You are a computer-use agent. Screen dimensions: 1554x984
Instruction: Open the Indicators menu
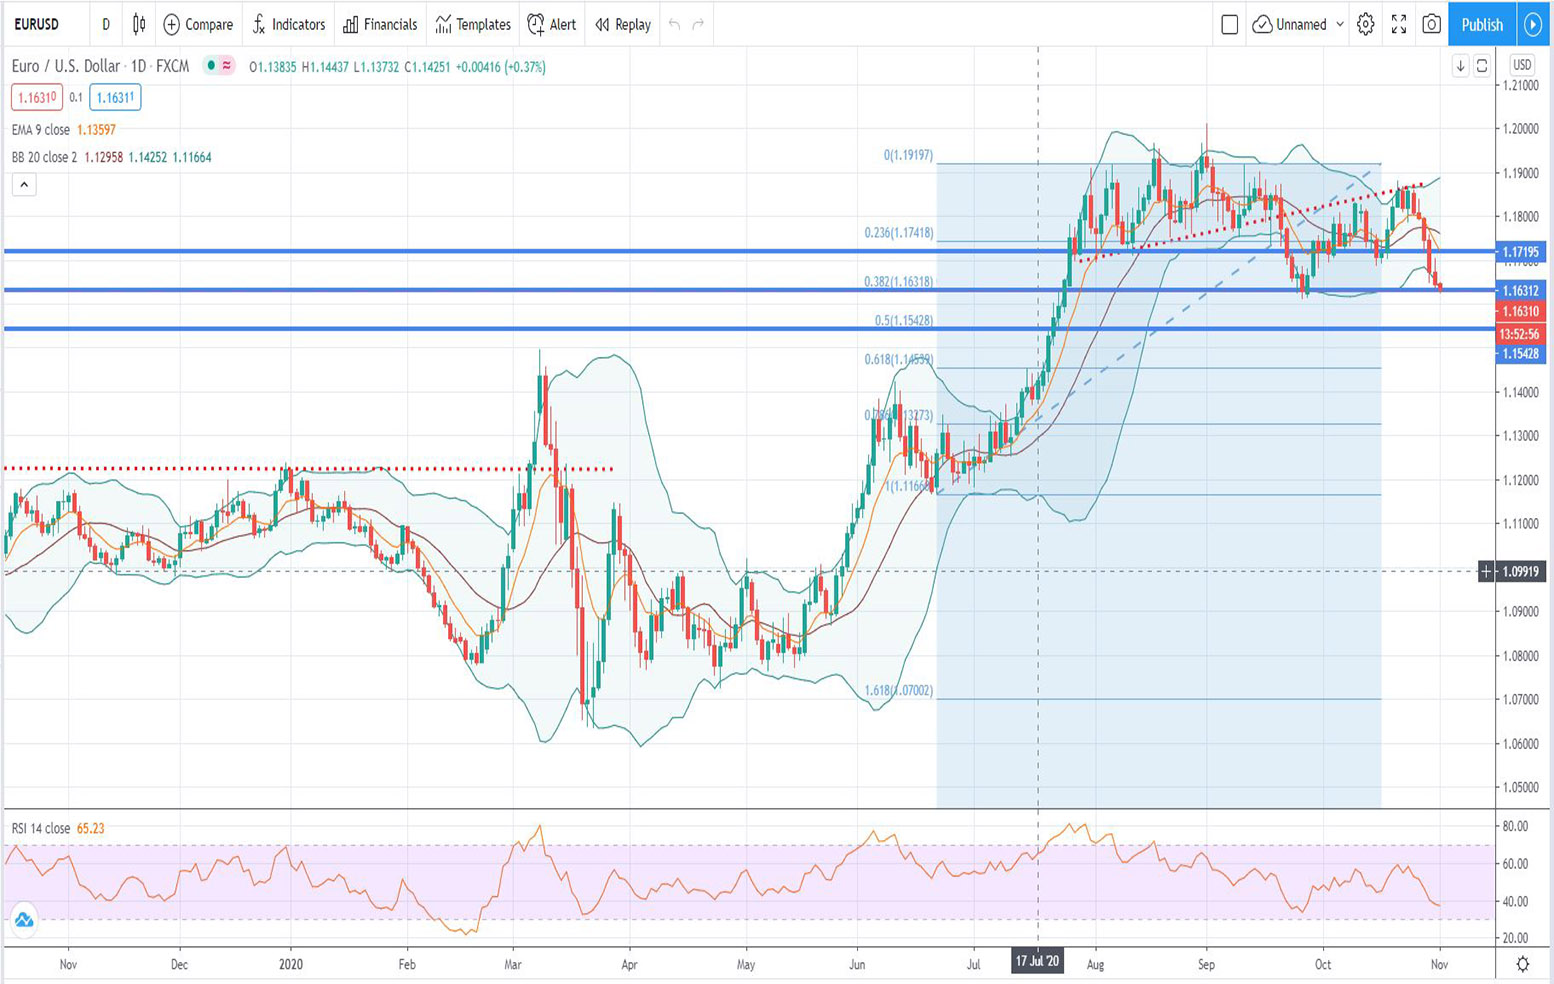point(288,24)
